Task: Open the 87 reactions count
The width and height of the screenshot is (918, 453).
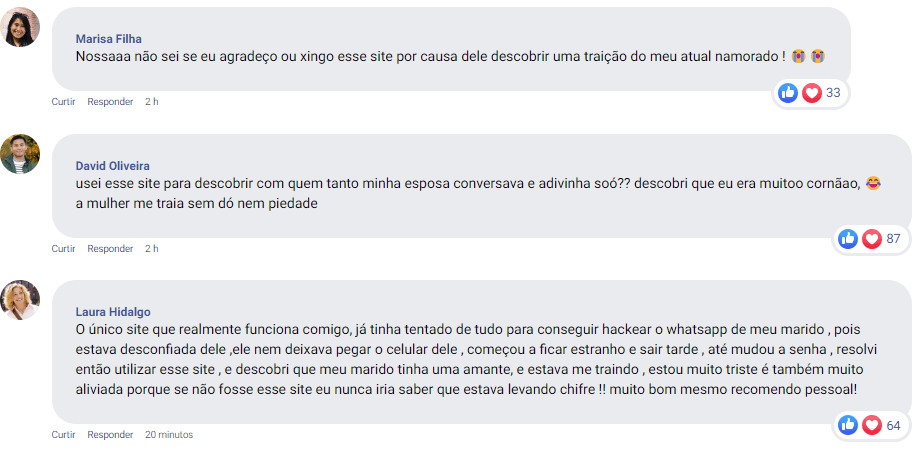Action: pos(893,239)
